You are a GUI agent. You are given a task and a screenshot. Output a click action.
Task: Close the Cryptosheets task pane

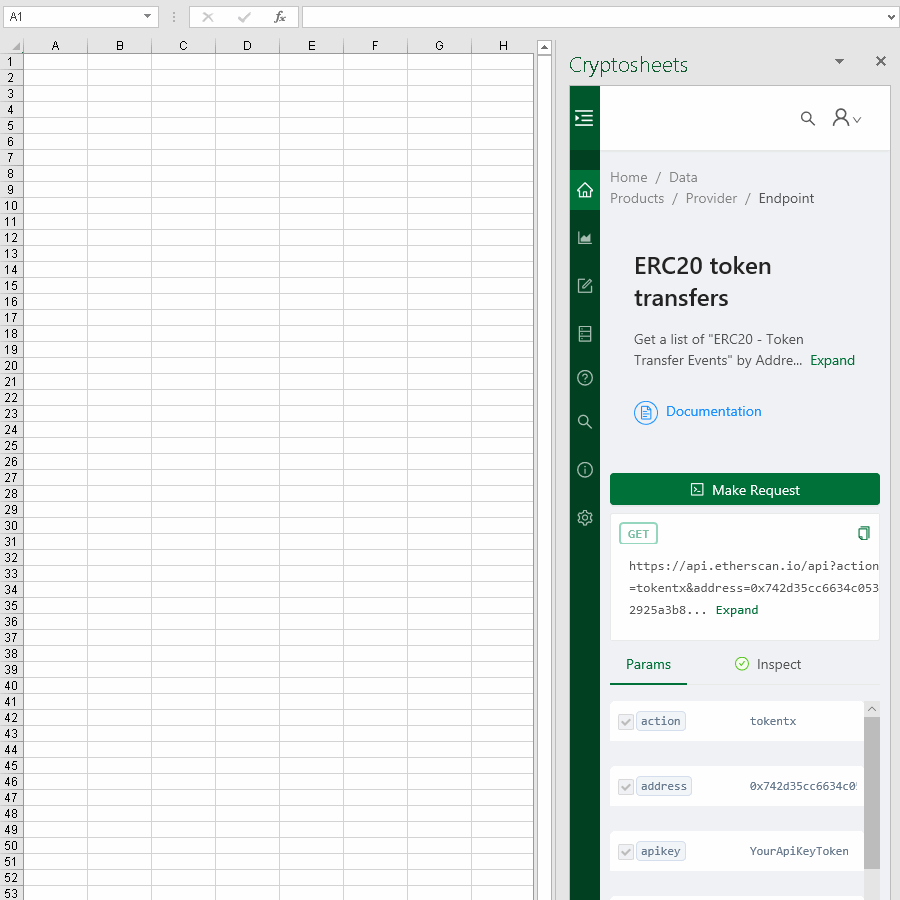881,61
